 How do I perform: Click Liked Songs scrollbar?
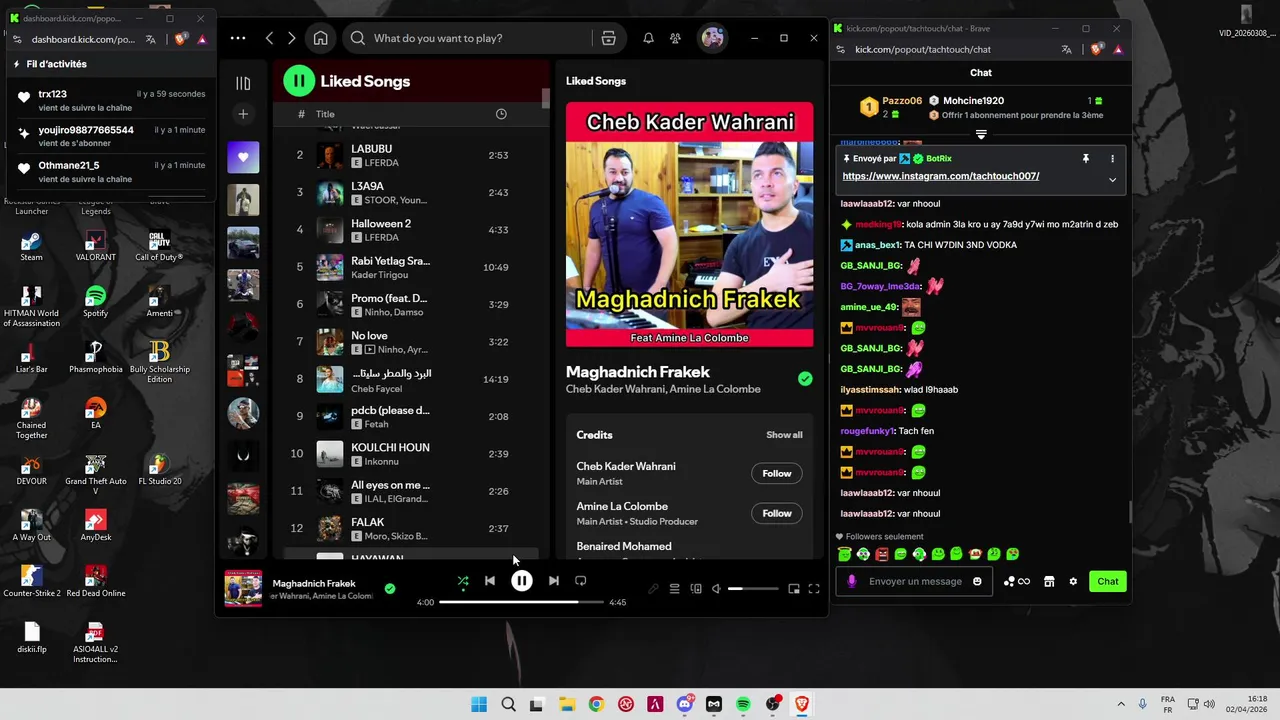point(546,98)
